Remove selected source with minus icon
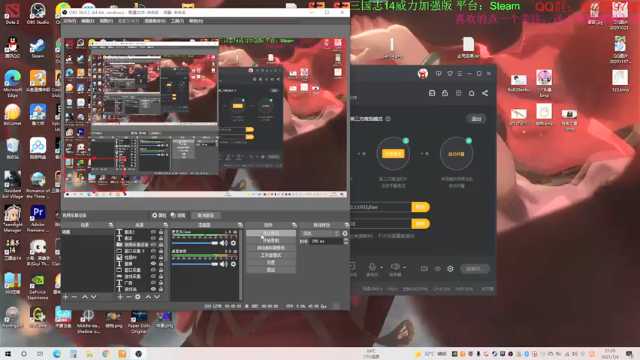 [129, 297]
